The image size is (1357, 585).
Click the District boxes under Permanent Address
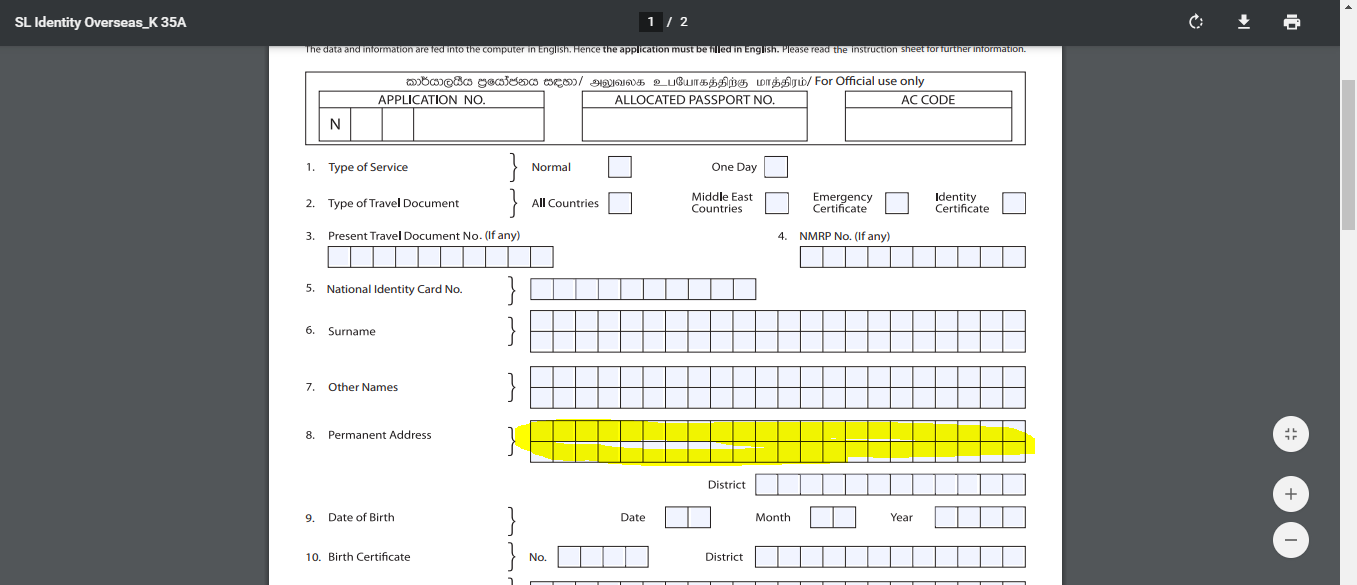890,485
